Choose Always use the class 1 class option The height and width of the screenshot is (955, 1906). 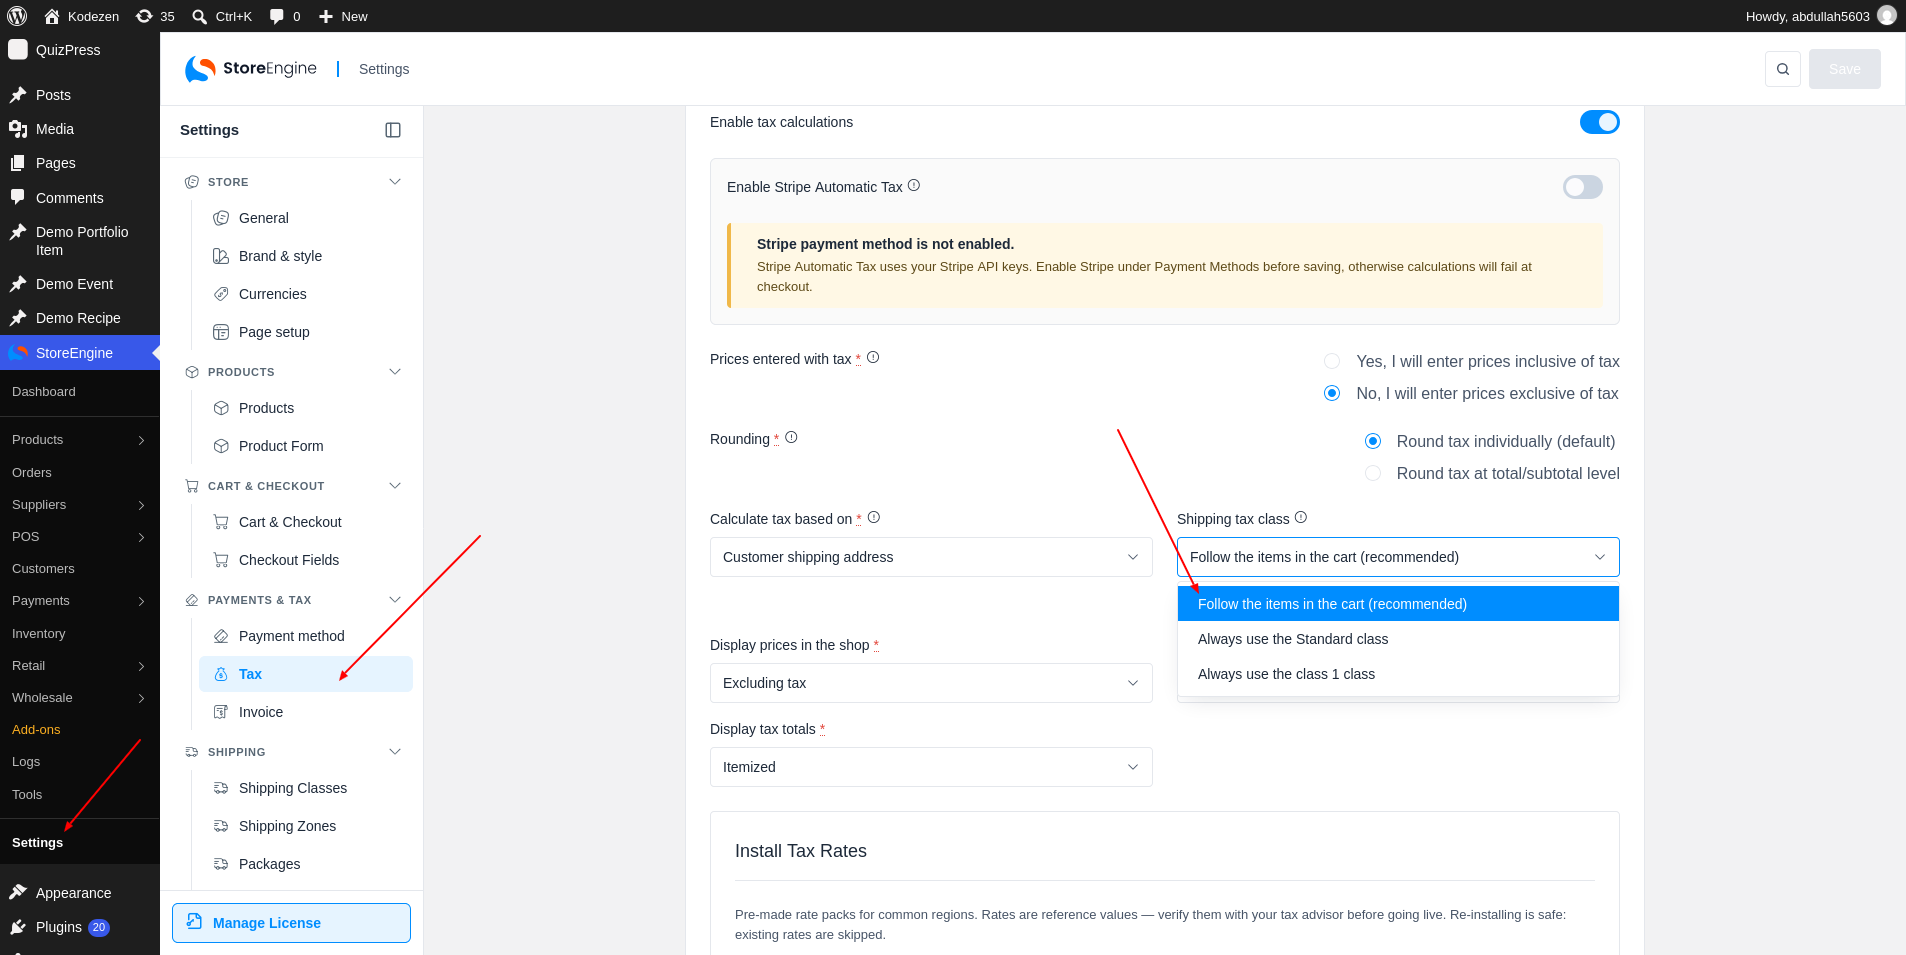tap(1398, 674)
